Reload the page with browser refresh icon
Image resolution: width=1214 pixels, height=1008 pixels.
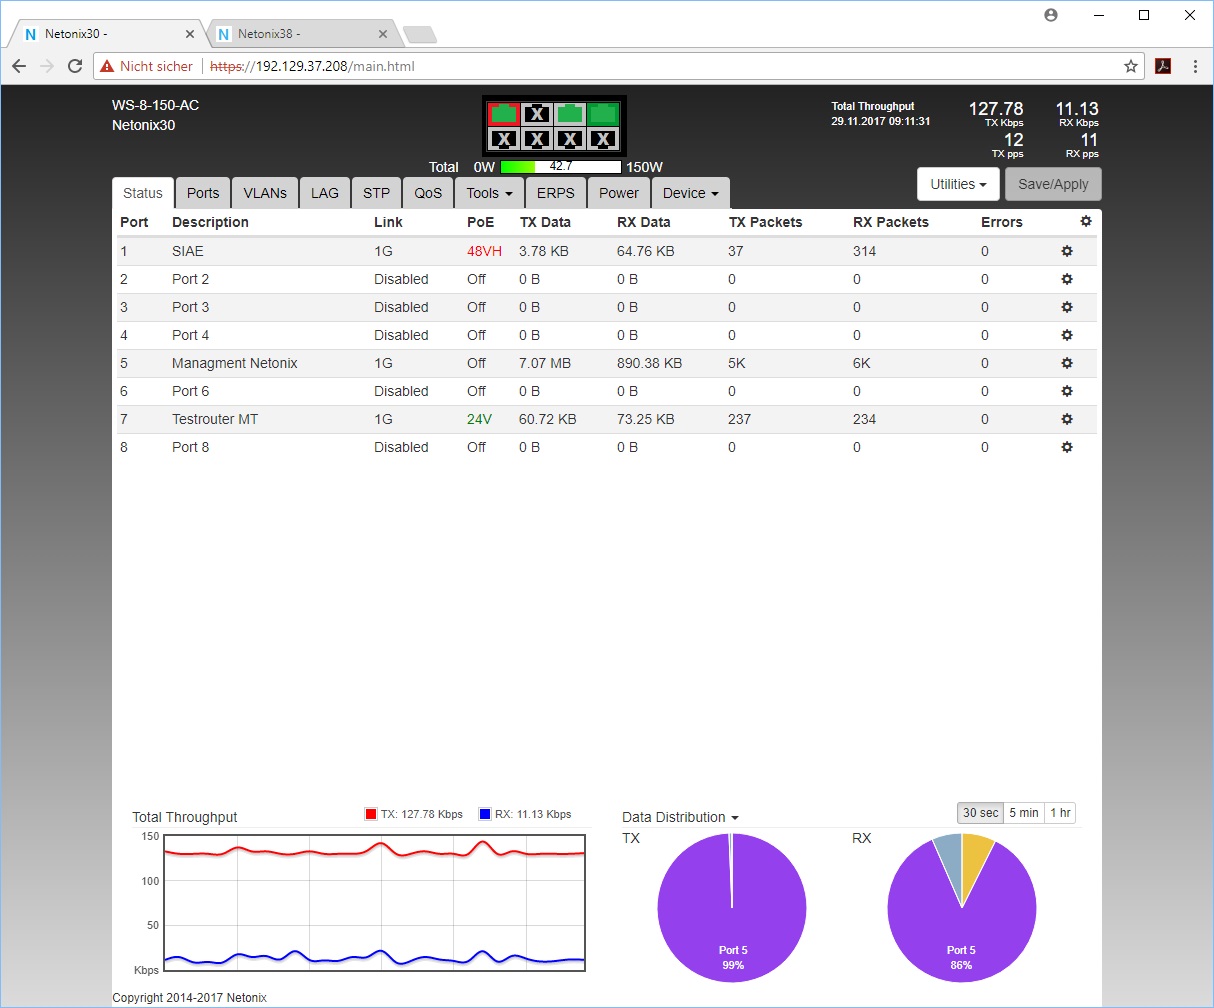pos(75,67)
